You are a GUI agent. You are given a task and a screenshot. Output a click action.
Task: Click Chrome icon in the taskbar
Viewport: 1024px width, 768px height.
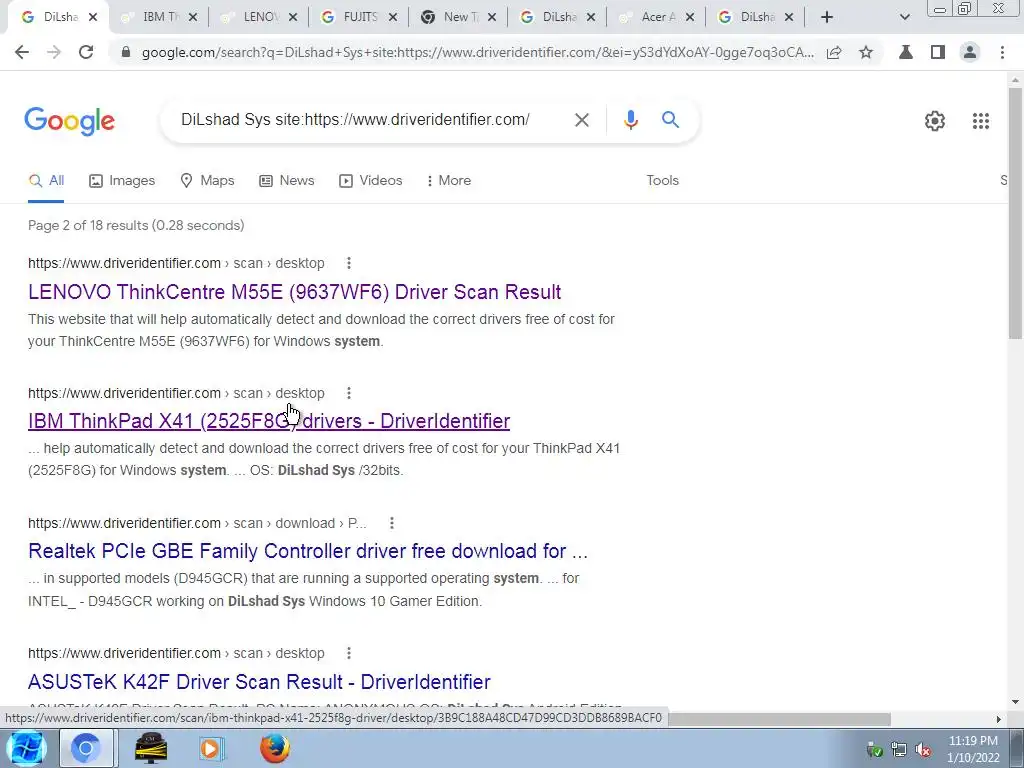point(86,748)
